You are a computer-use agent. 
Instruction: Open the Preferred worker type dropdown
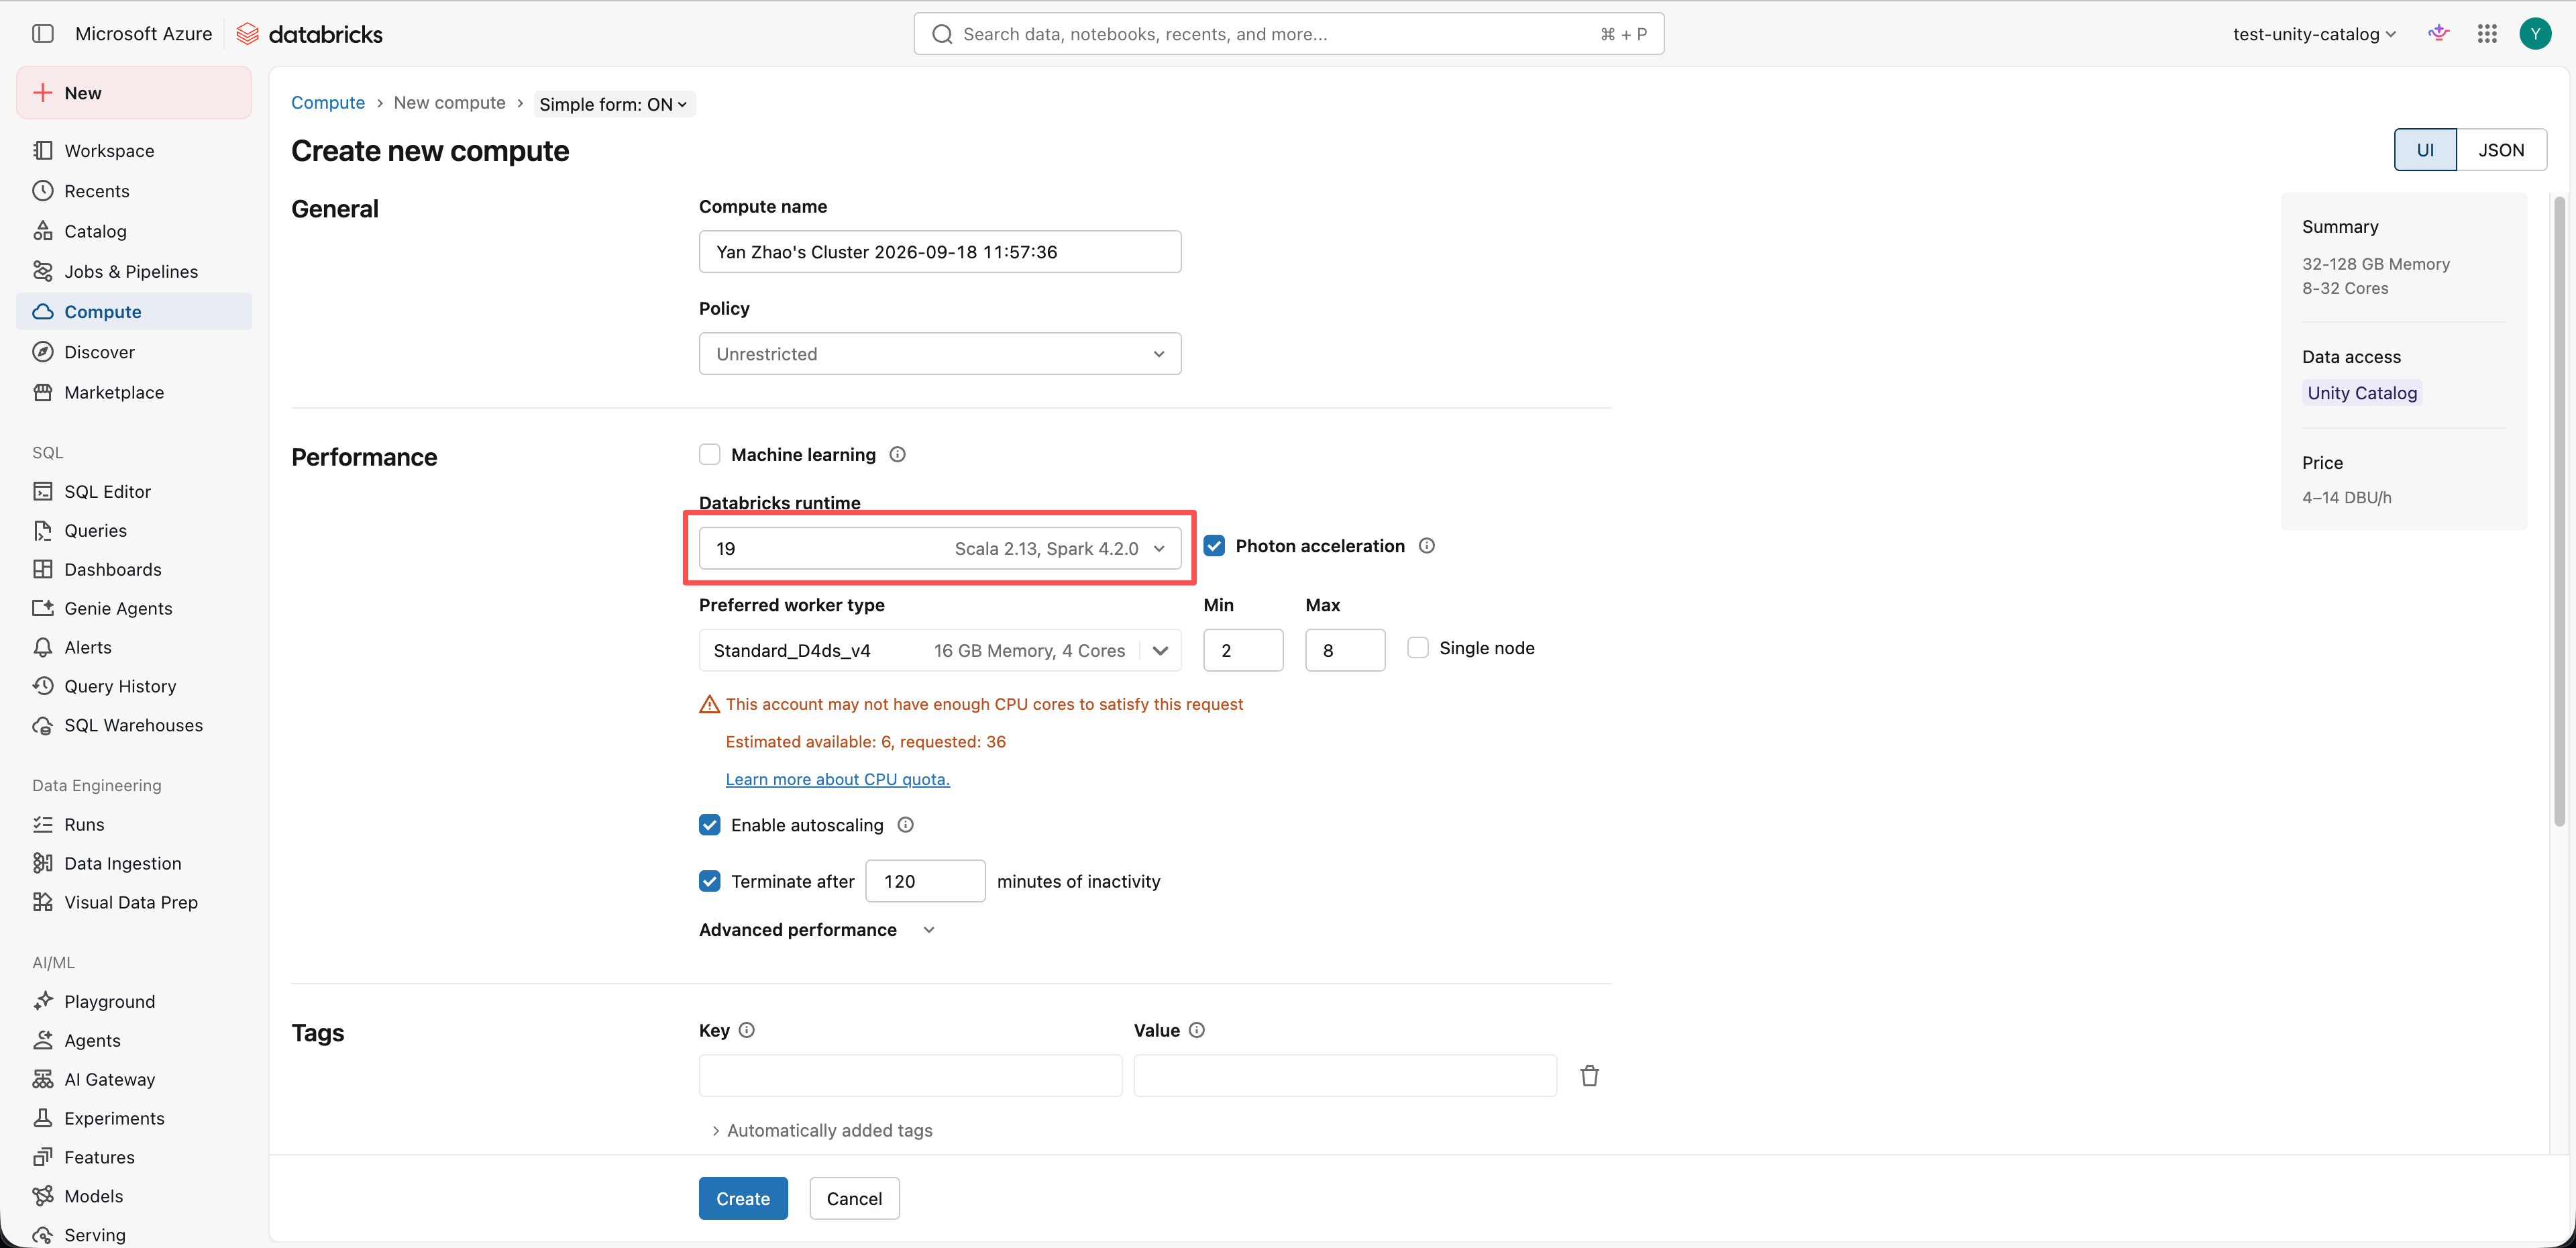click(940, 650)
